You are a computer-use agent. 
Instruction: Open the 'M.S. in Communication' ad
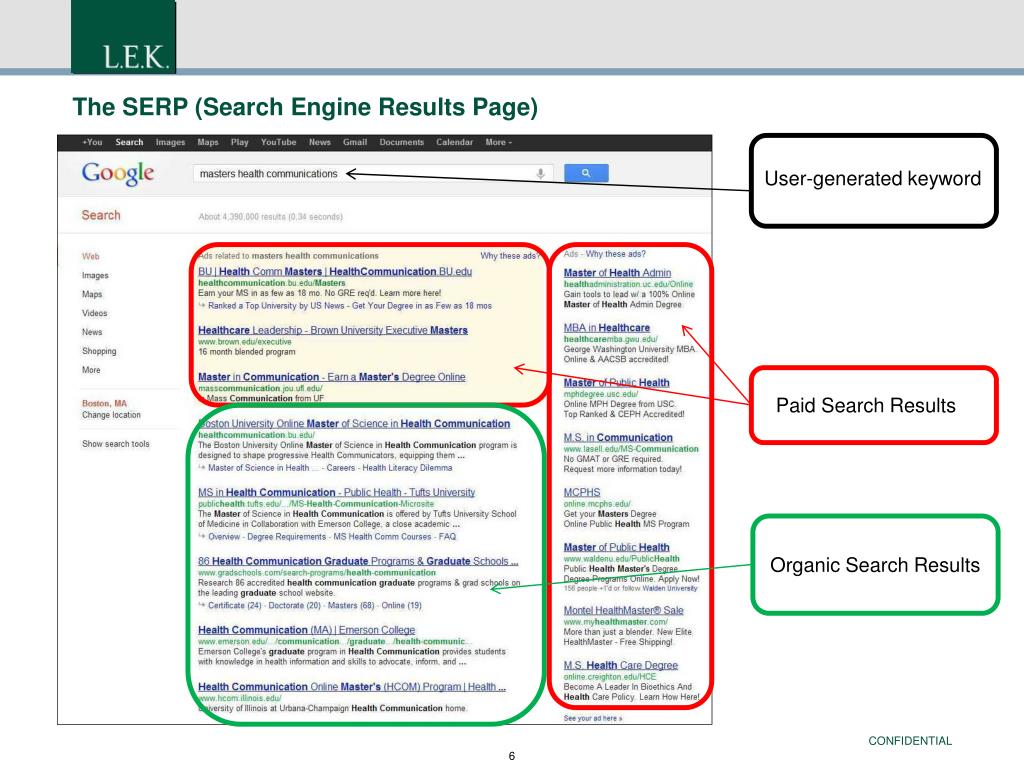tap(618, 438)
